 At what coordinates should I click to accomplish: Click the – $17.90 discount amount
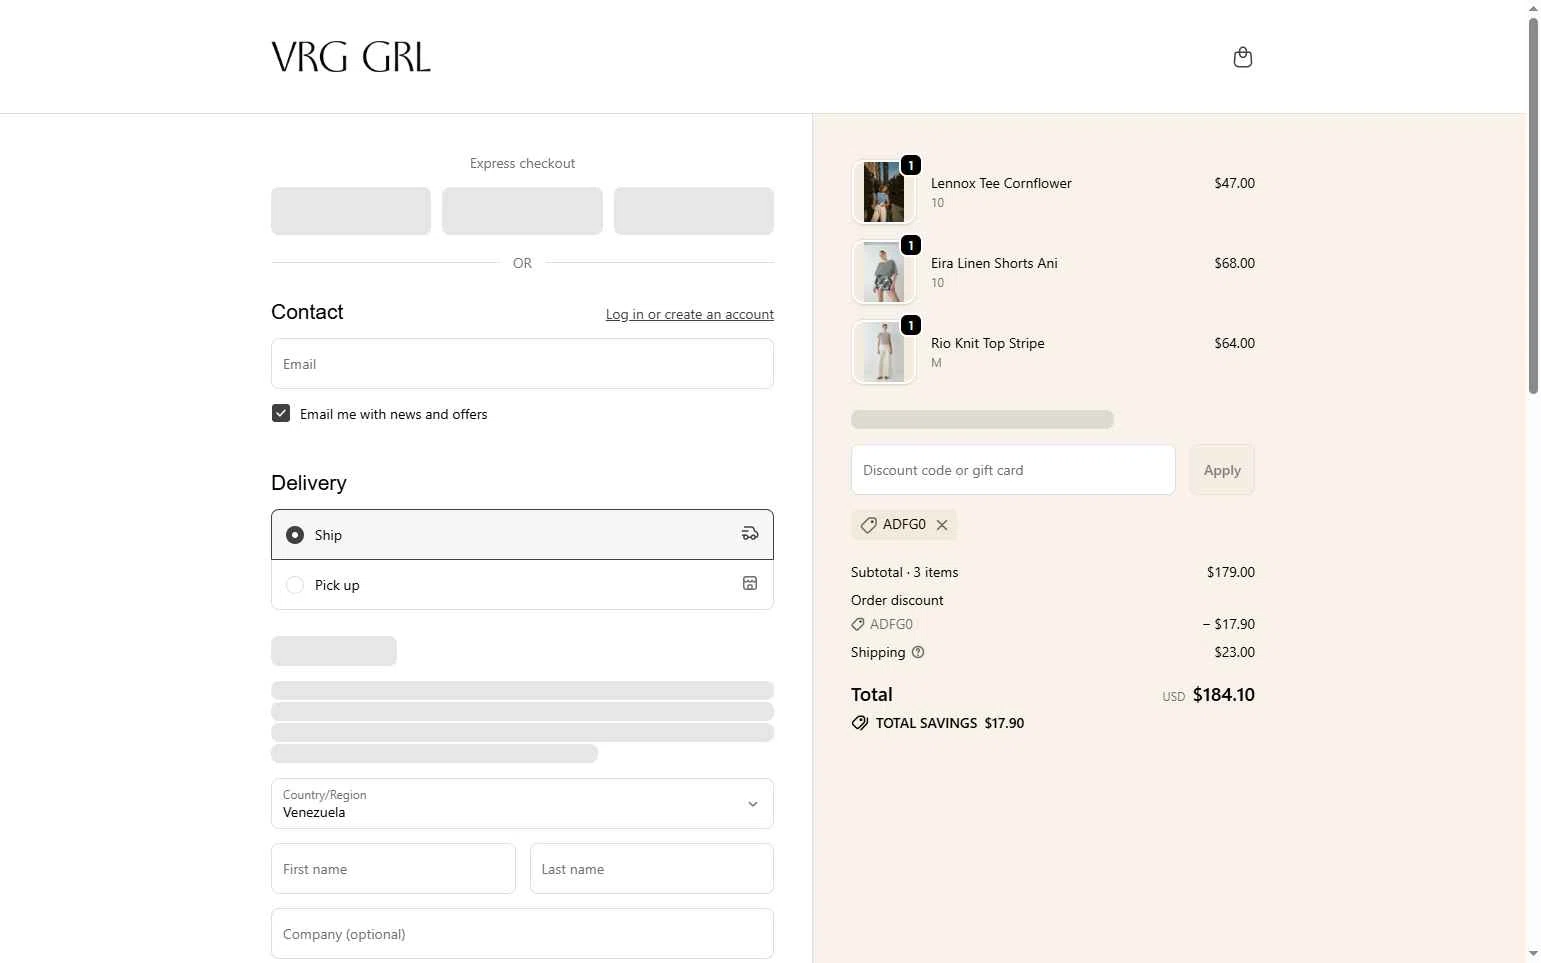pyautogui.click(x=1229, y=624)
